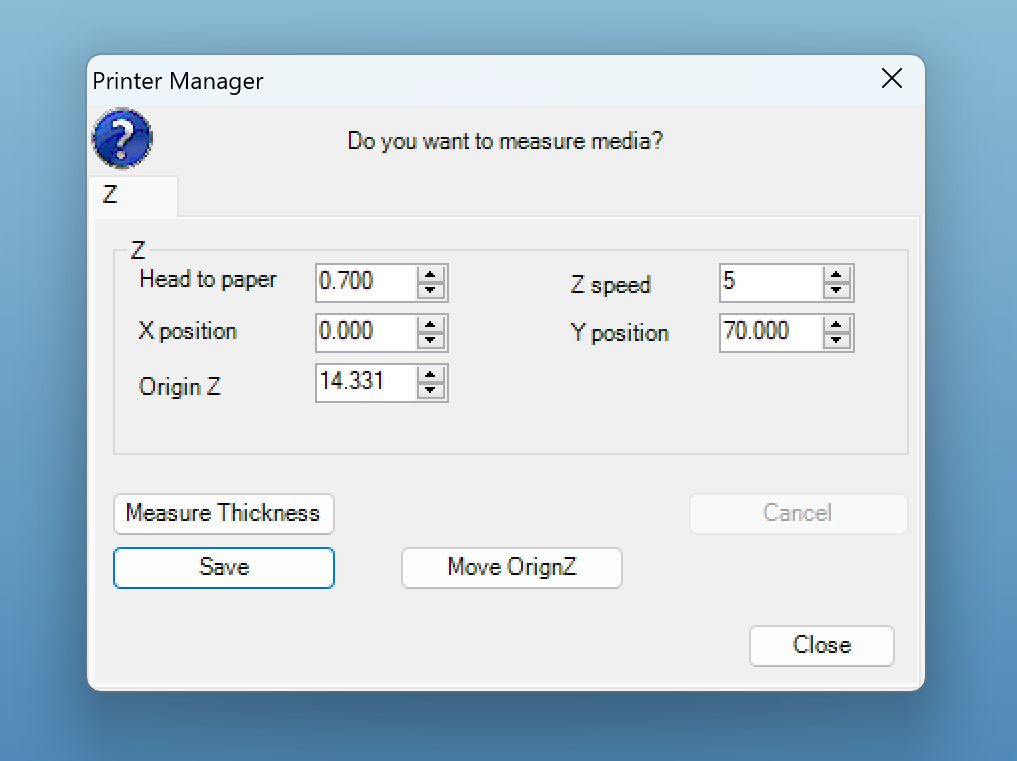
Task: Raise Z speed using up spinner arrow
Action: [x=836, y=275]
